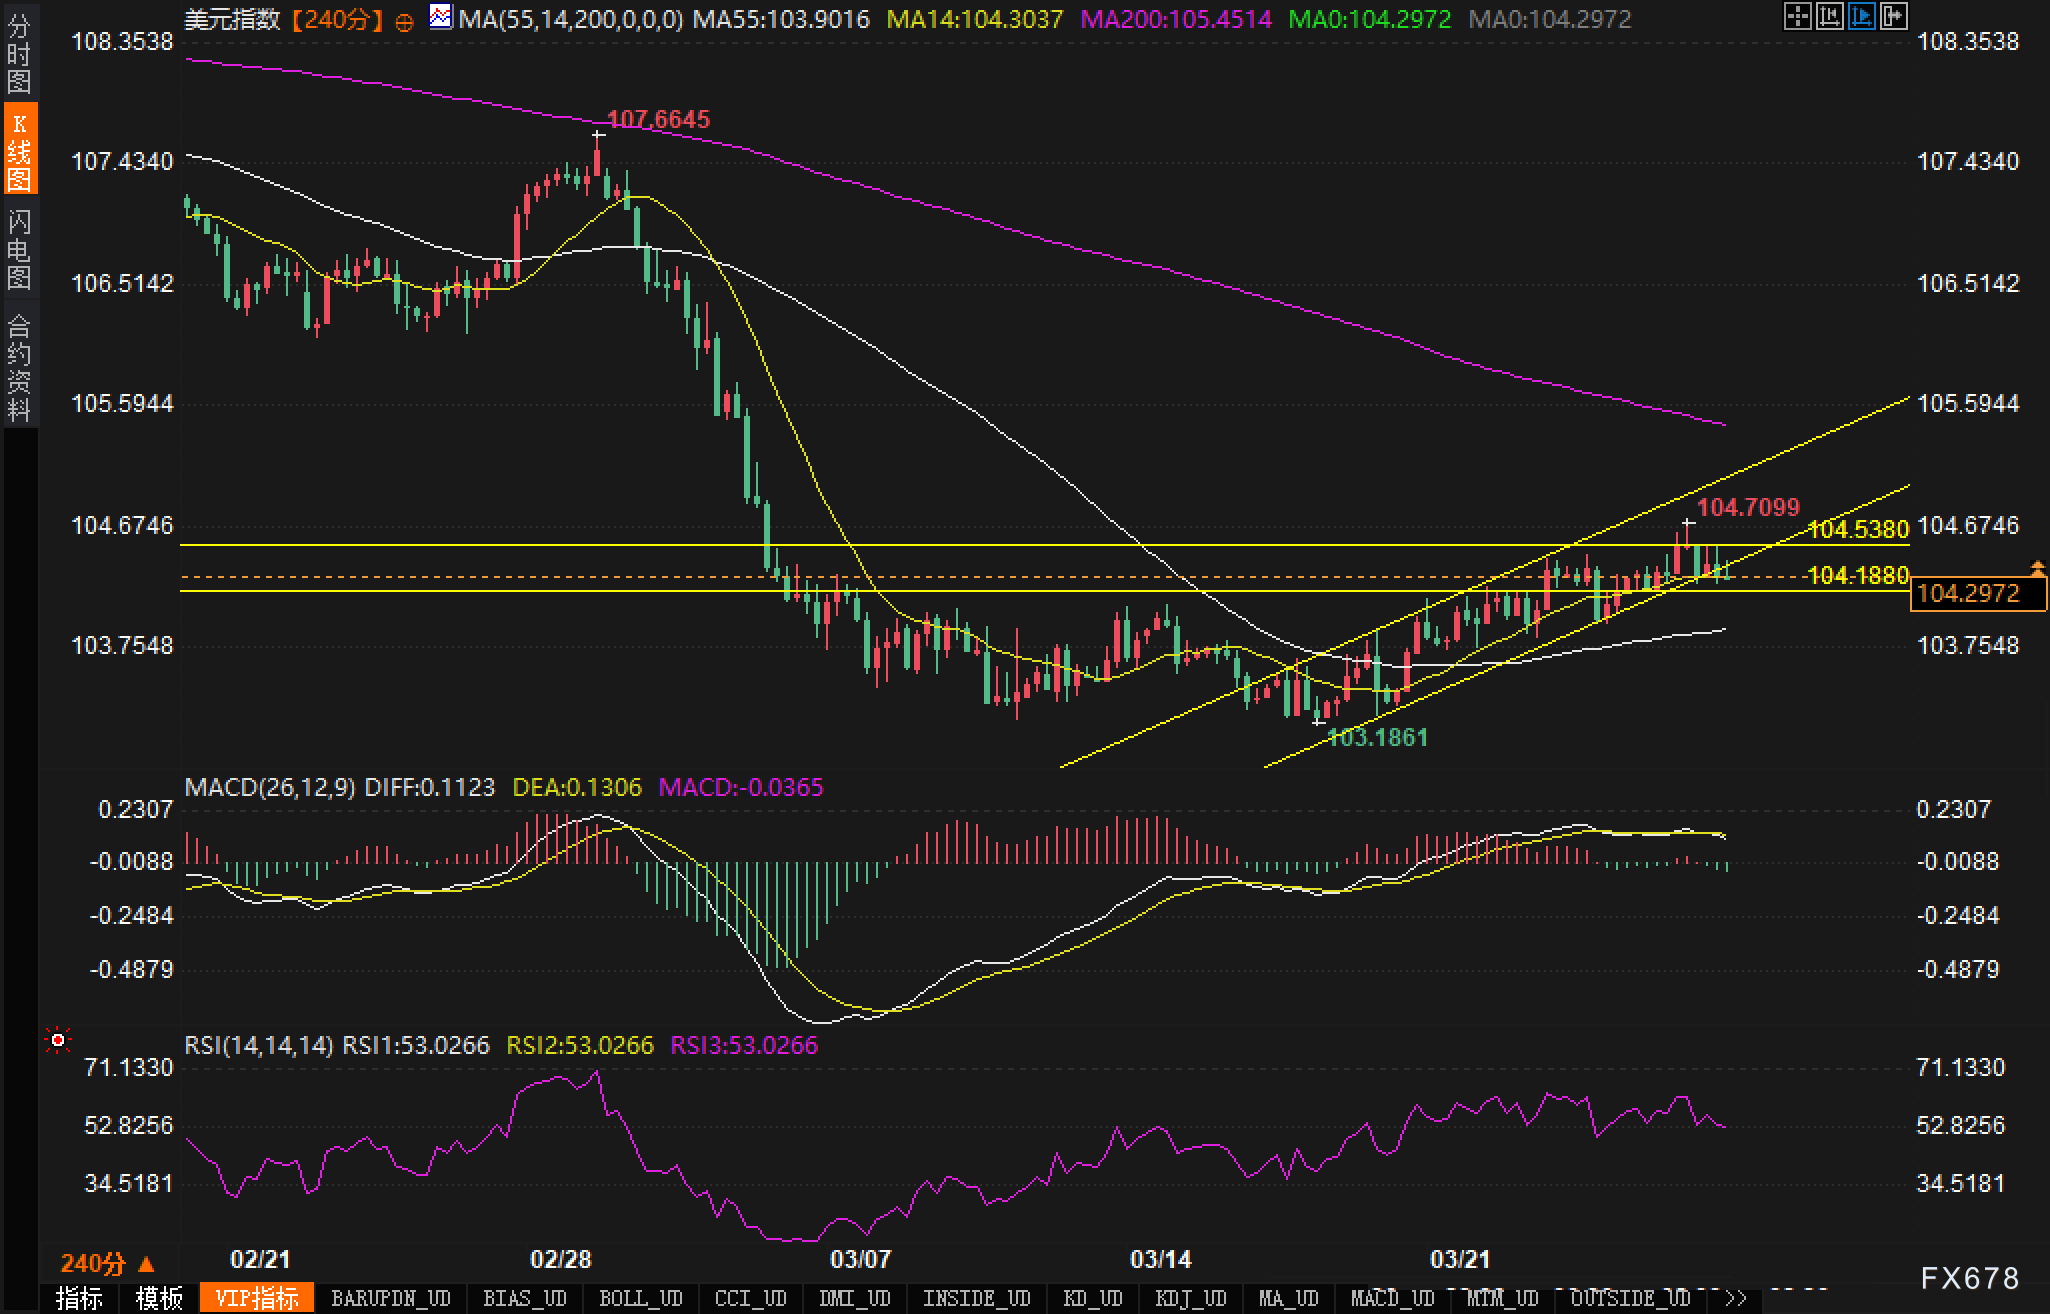Select the VIP指标 tab
2050x1314 pixels.
tap(256, 1298)
